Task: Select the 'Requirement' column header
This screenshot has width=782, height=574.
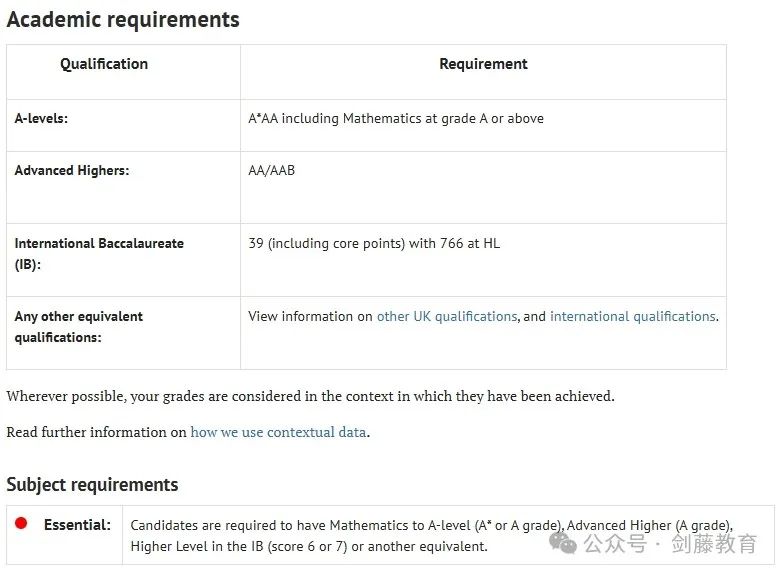Action: click(x=483, y=64)
